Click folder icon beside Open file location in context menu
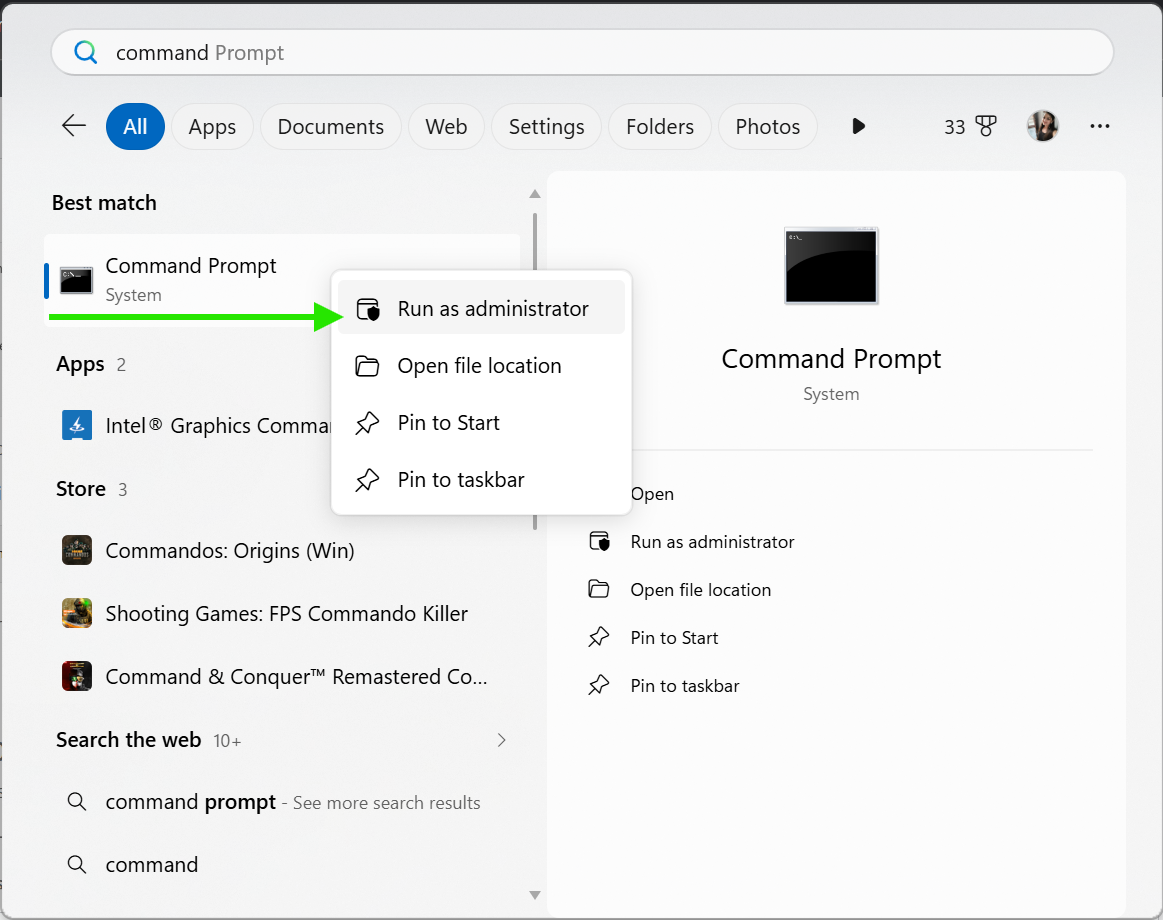Viewport: 1163px width, 920px height. [367, 366]
